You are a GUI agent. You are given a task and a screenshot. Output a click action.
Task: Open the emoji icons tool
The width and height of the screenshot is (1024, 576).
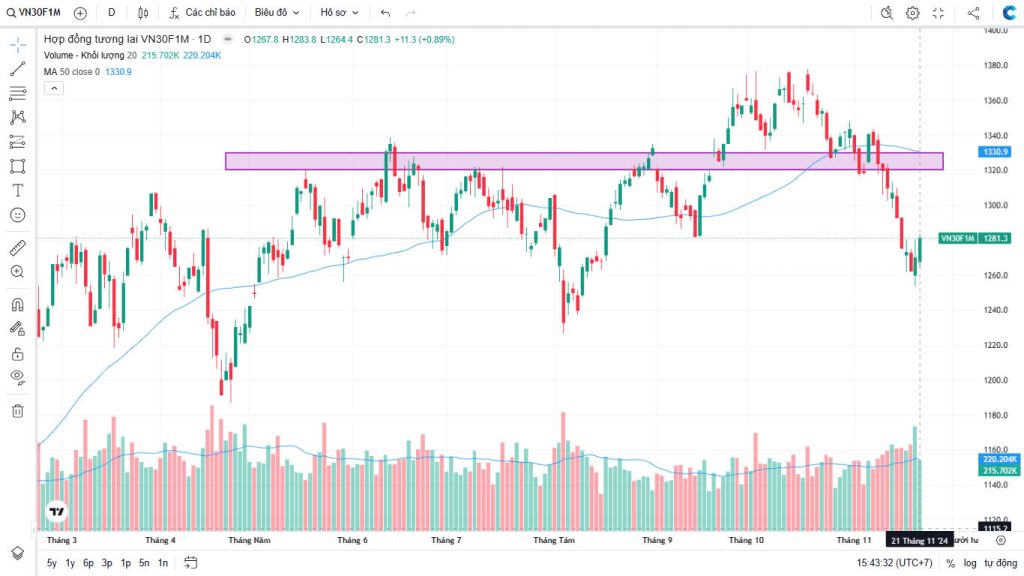17,215
